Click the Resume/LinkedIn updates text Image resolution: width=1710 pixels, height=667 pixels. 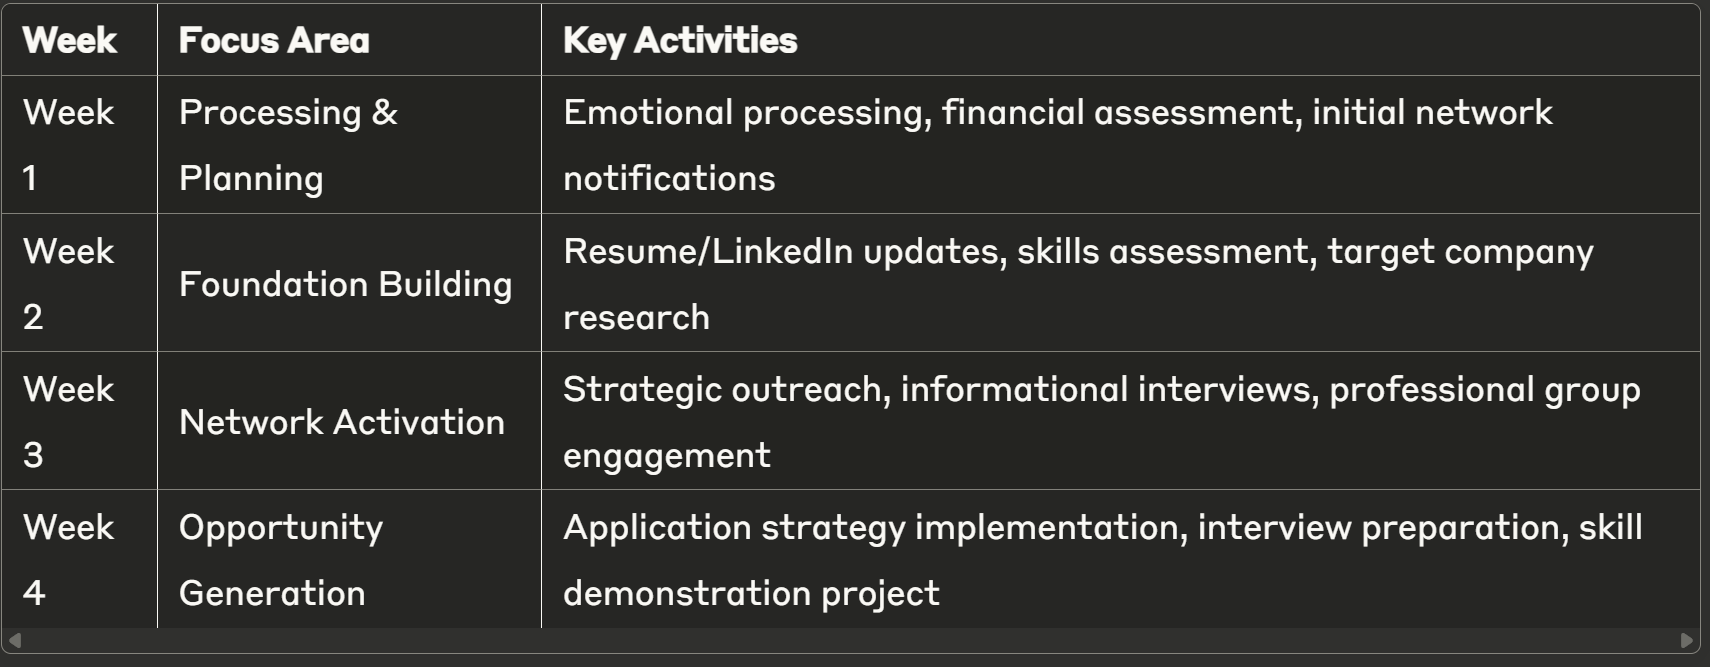(781, 251)
